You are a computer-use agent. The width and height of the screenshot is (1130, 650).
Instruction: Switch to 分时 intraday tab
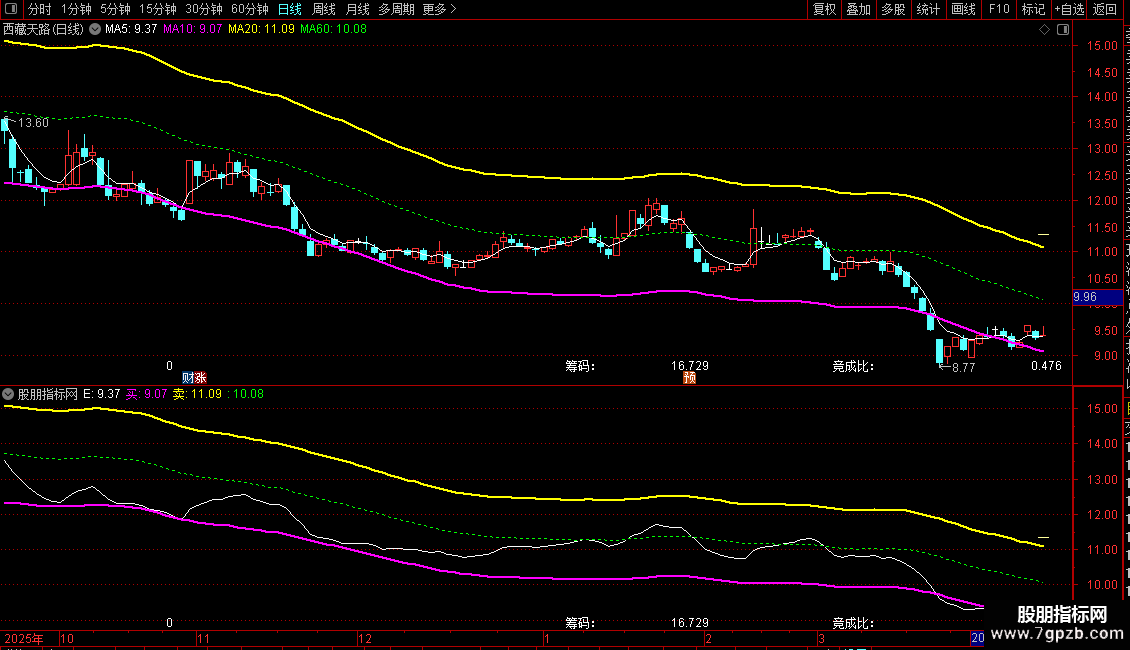click(x=40, y=9)
